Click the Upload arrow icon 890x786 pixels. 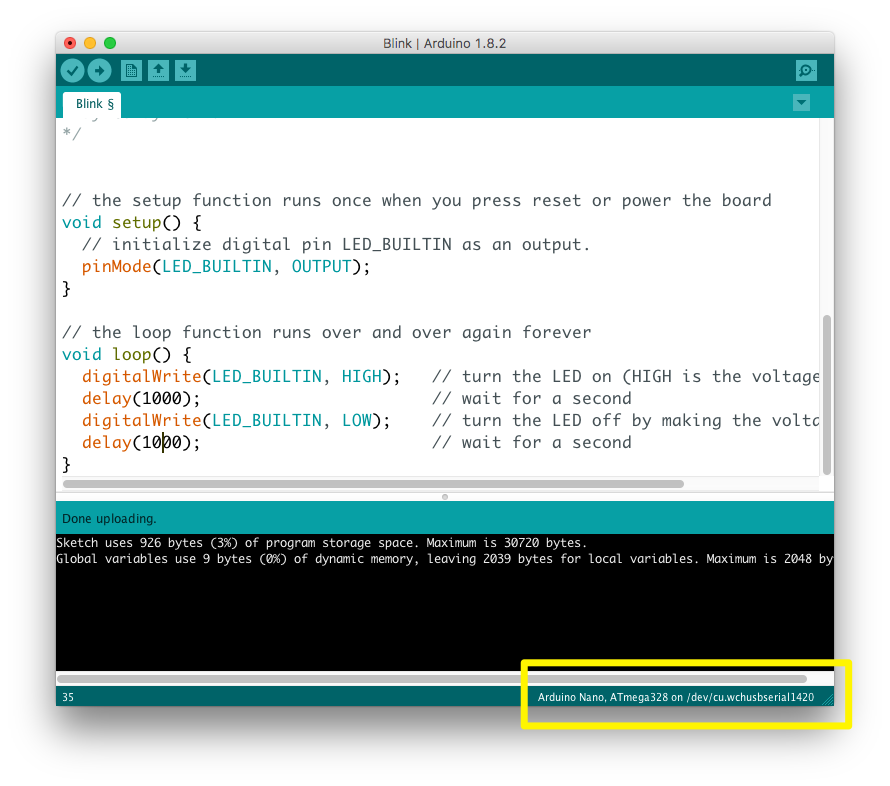[99, 70]
